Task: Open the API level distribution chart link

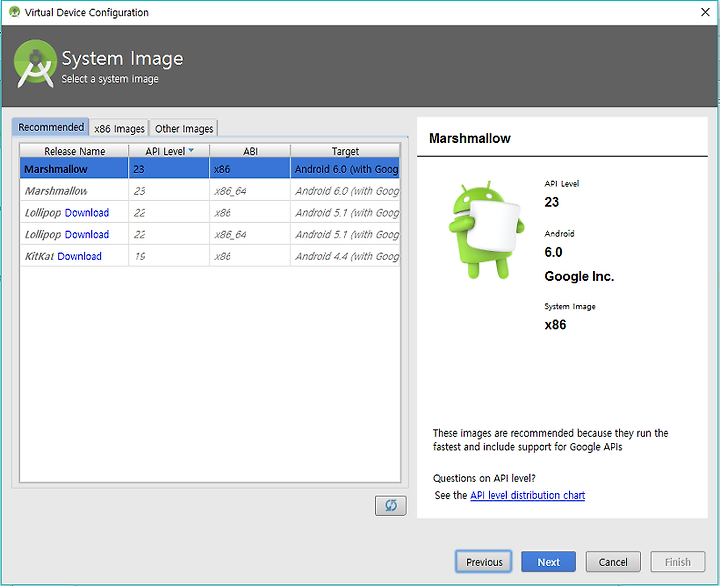Action: [527, 495]
